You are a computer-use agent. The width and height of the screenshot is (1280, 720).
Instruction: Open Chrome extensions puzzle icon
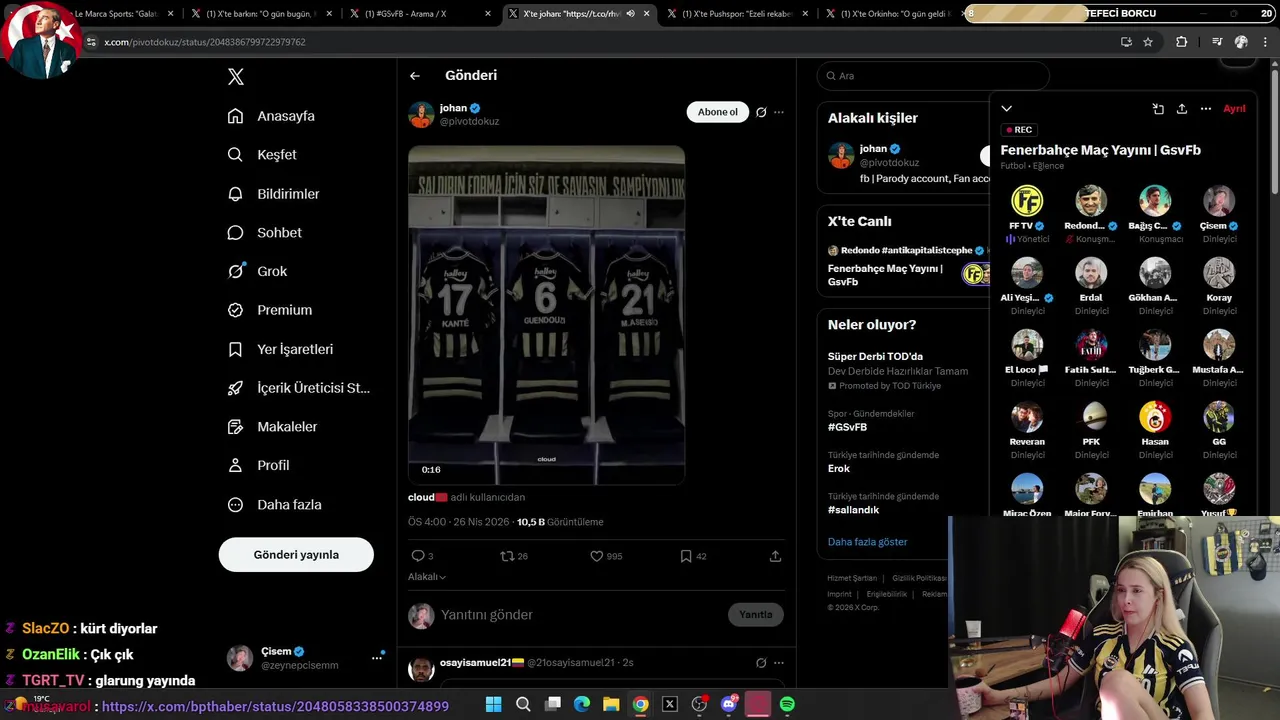click(x=1182, y=42)
